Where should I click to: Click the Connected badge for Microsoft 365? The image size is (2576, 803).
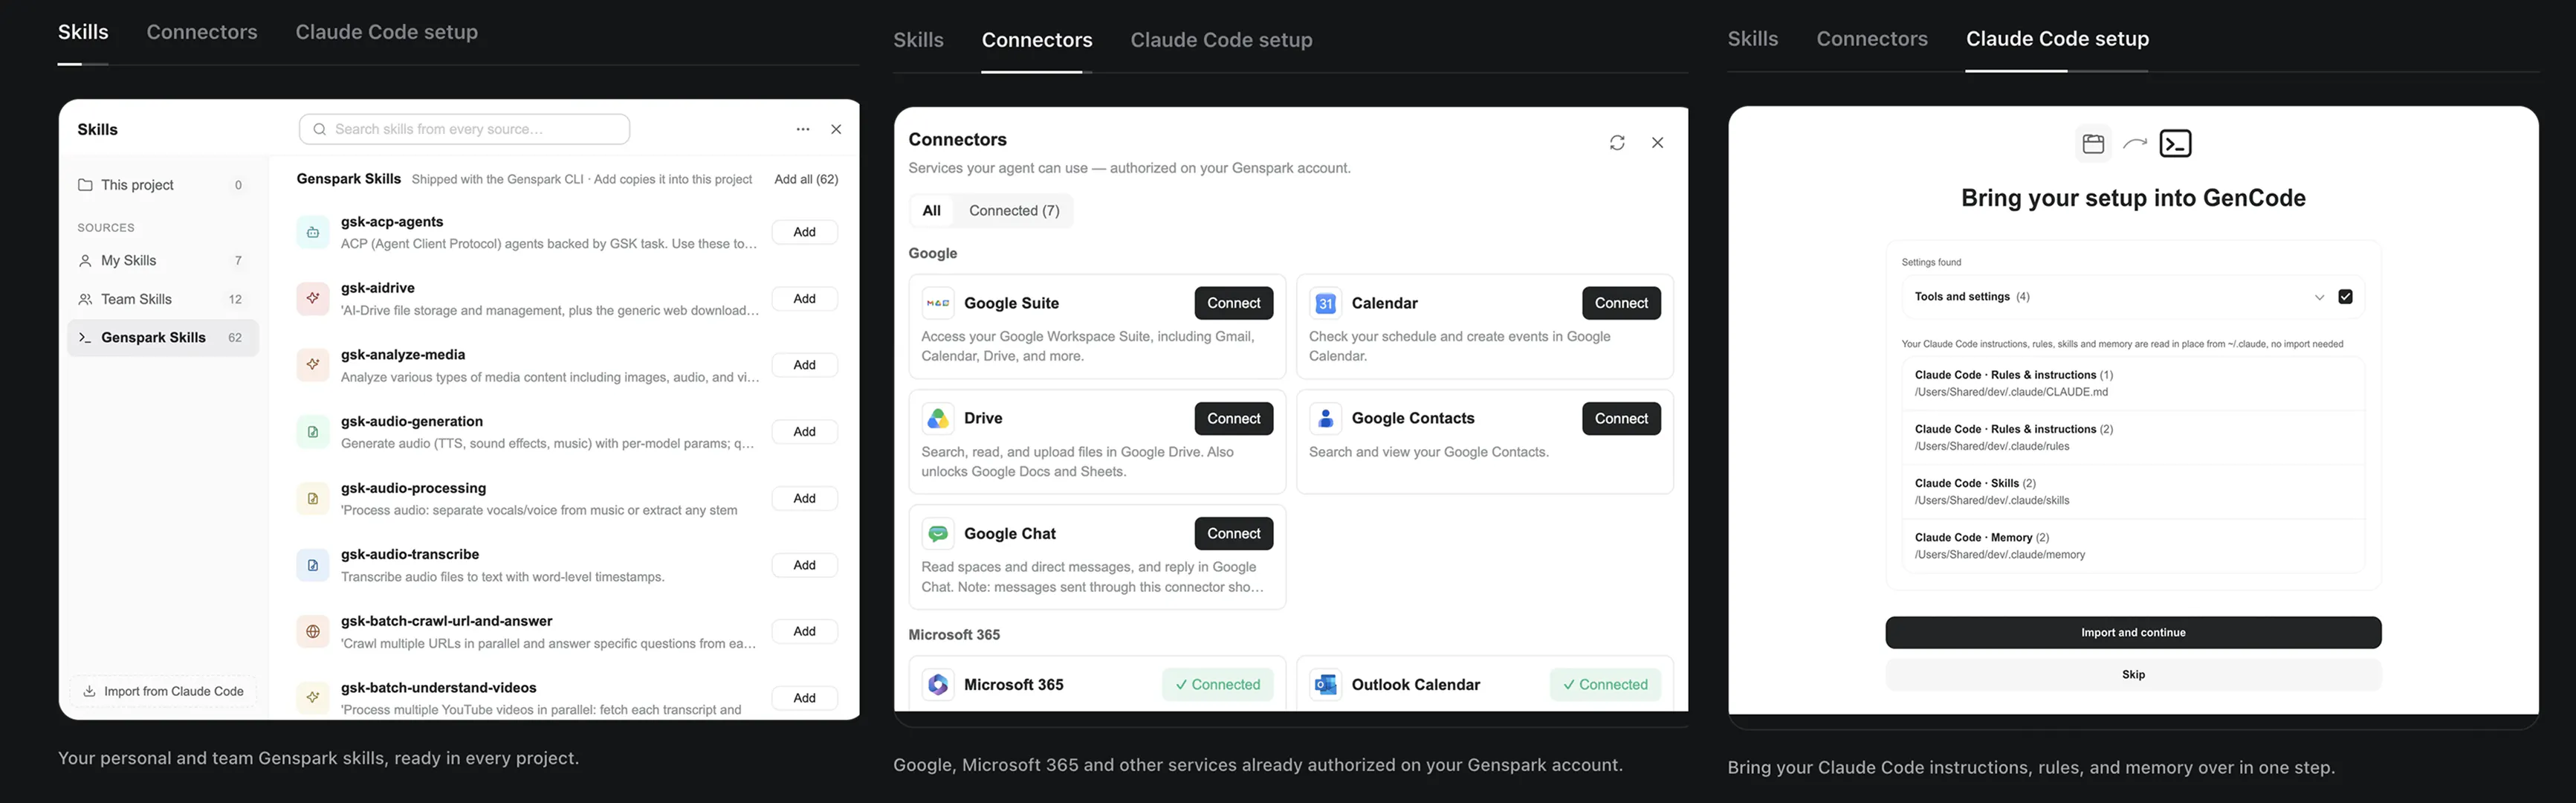(1217, 685)
